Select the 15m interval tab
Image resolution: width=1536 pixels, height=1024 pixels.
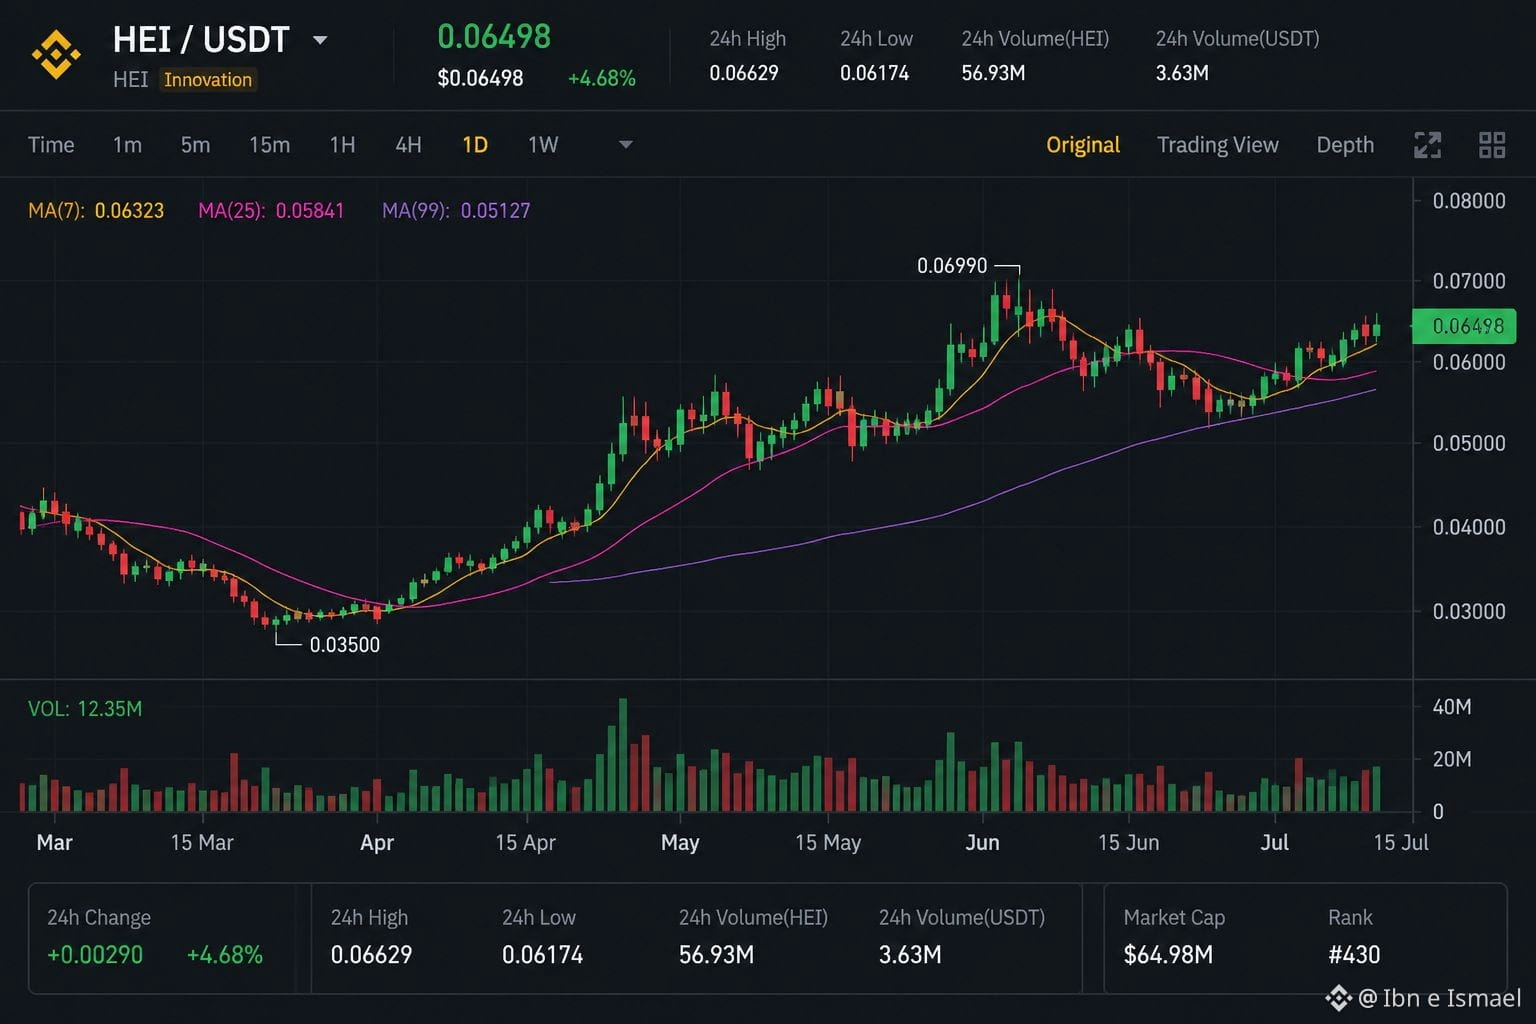[x=269, y=145]
